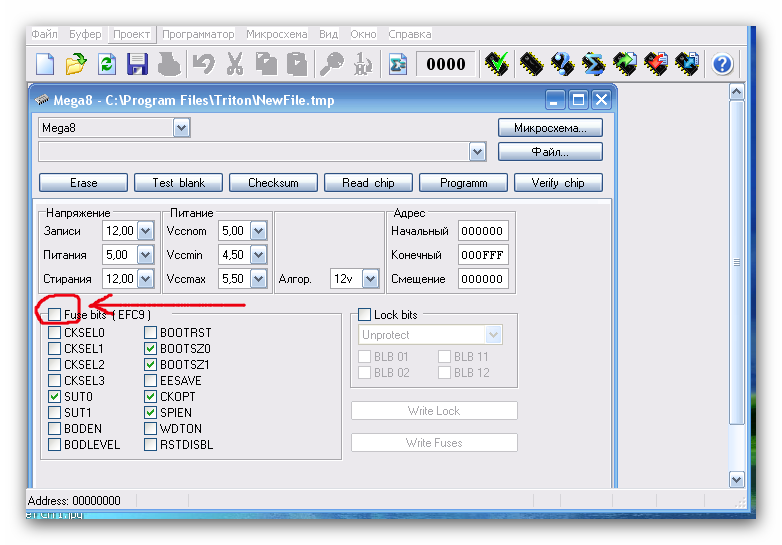
Task: Enable the Fuse bits checkbox
Action: click(54, 315)
